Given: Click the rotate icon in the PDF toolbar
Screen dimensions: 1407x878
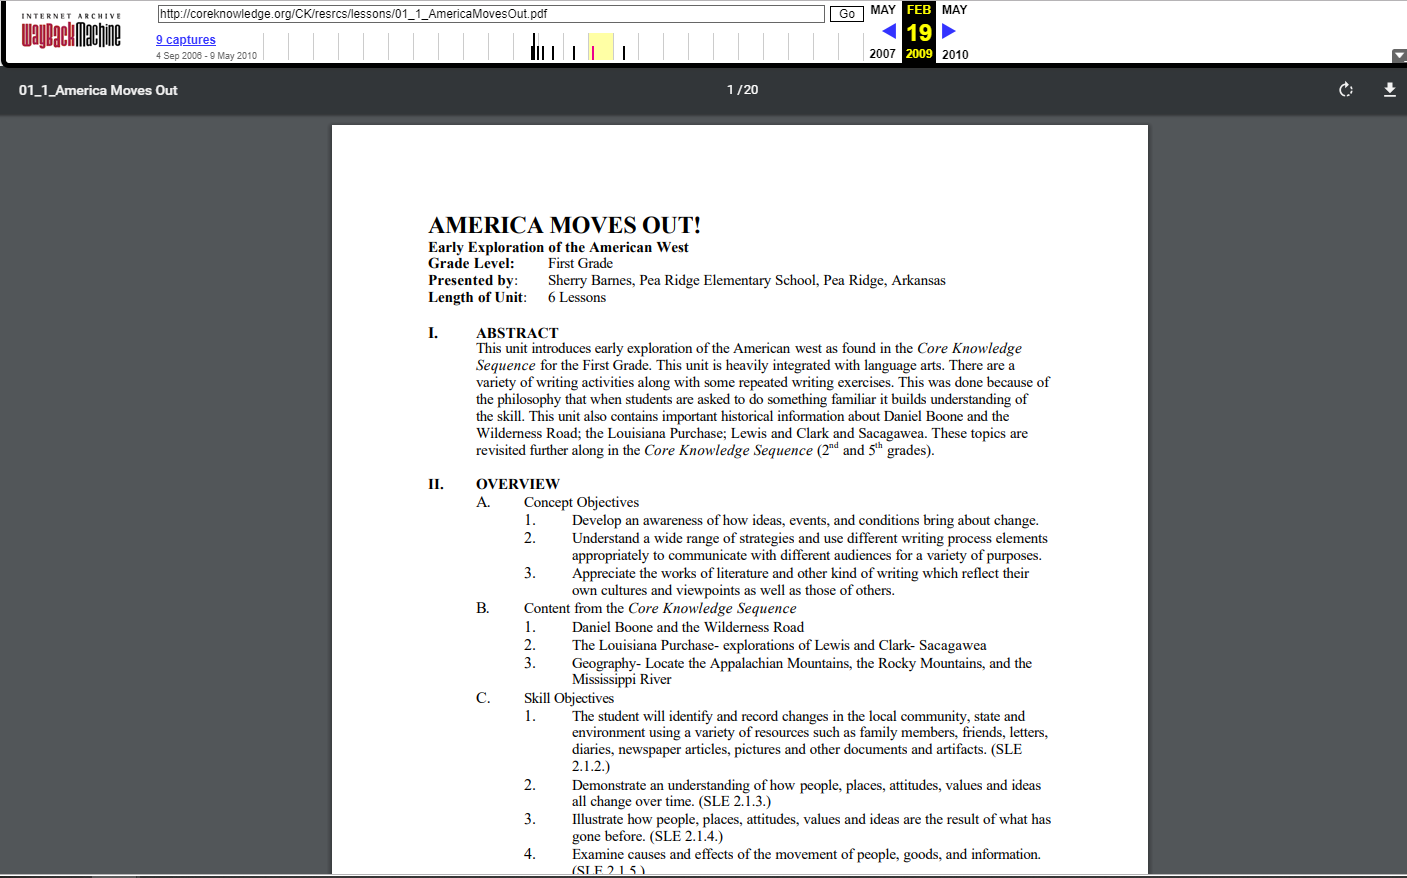Looking at the screenshot, I should (1345, 89).
